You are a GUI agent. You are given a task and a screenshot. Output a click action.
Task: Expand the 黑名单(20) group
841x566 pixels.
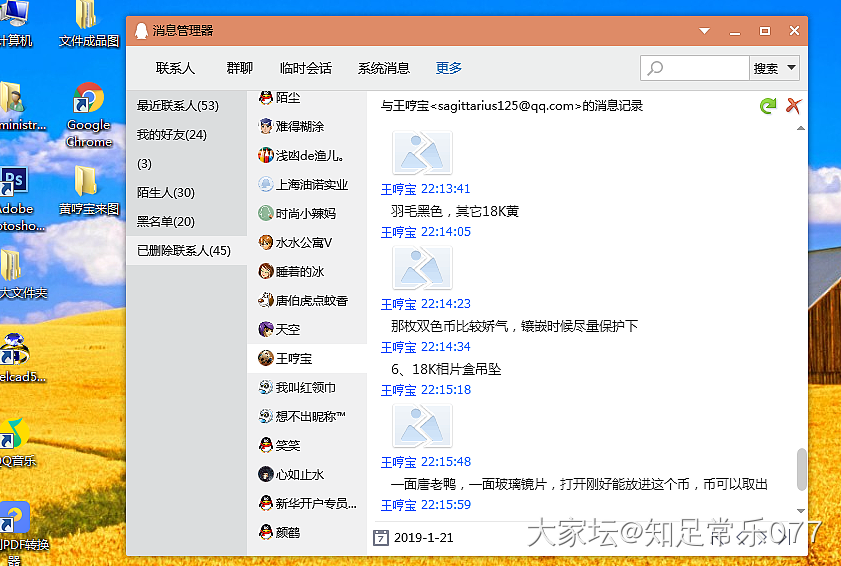tap(166, 221)
